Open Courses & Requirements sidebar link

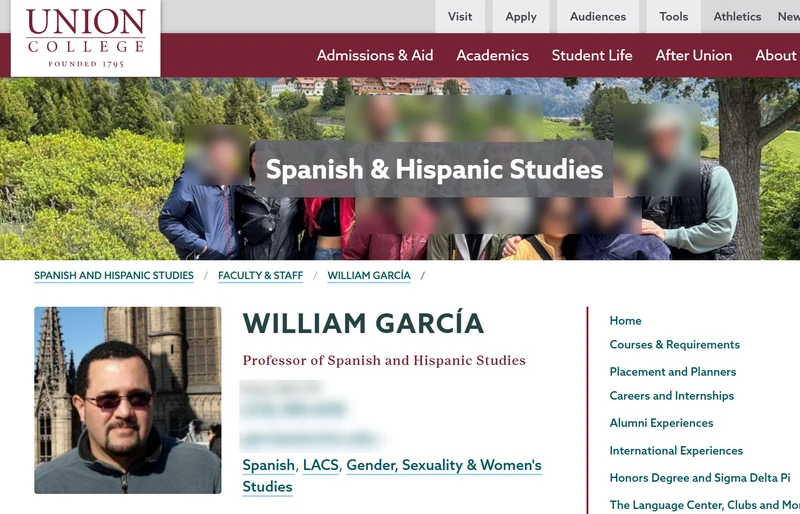(674, 345)
